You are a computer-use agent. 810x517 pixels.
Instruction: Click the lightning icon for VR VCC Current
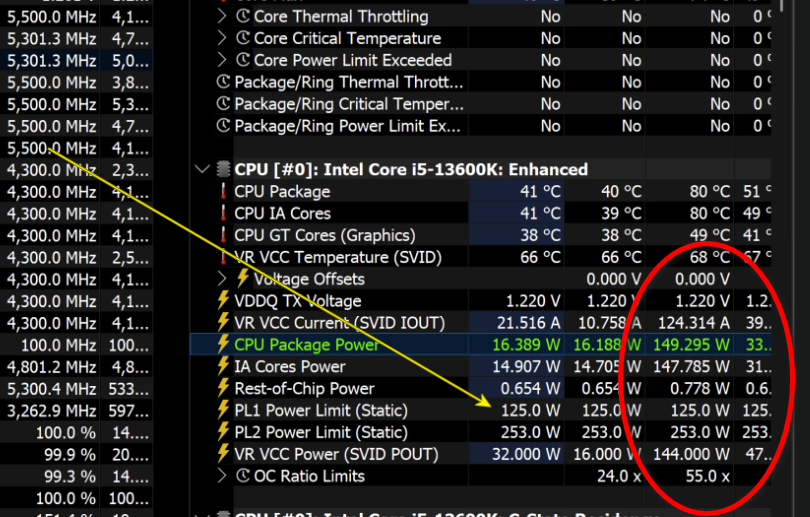pos(223,322)
